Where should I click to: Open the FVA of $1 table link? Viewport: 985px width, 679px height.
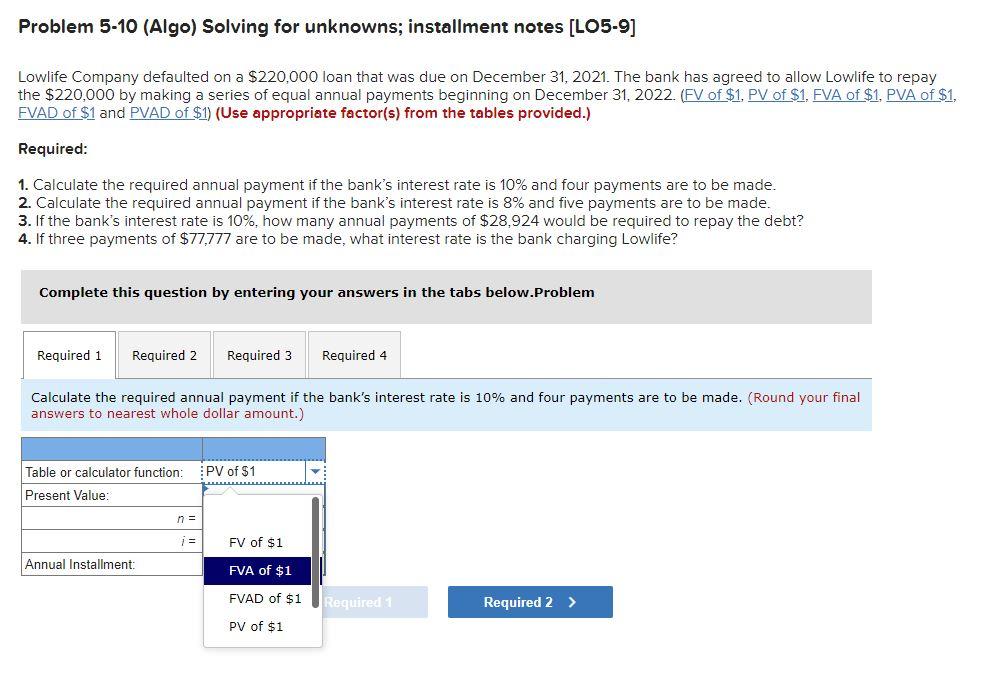pyautogui.click(x=846, y=95)
